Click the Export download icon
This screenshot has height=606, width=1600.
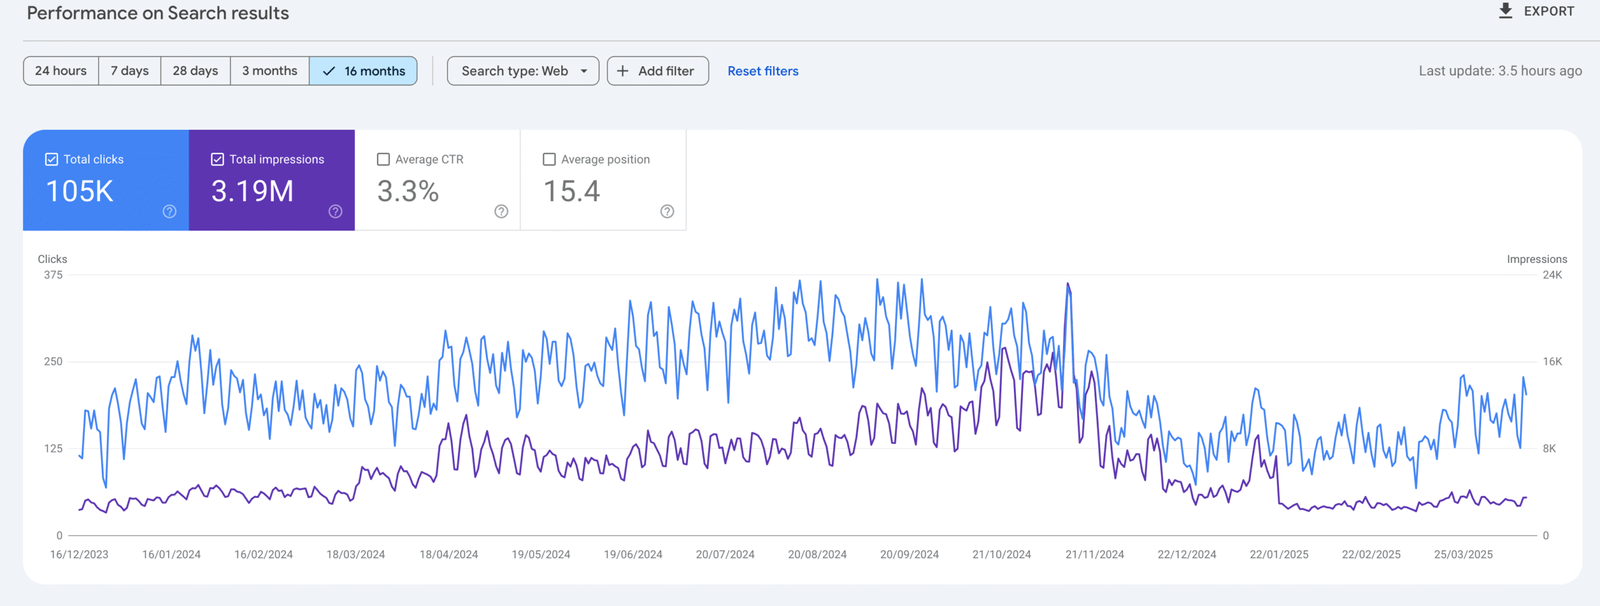1505,11
